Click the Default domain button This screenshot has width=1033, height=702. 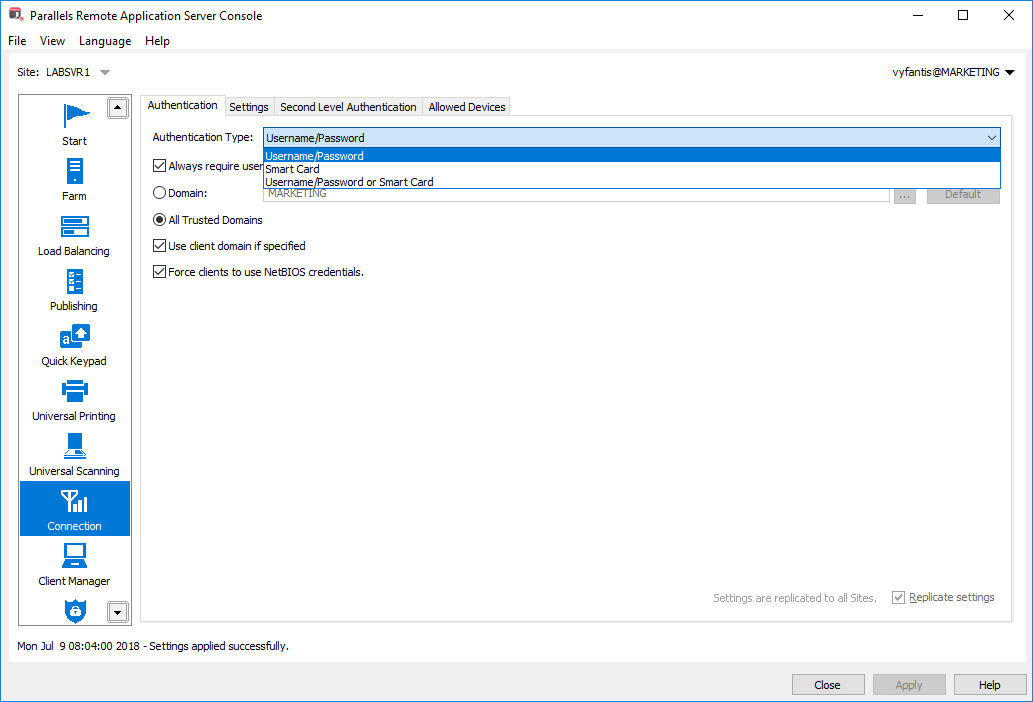(x=963, y=195)
